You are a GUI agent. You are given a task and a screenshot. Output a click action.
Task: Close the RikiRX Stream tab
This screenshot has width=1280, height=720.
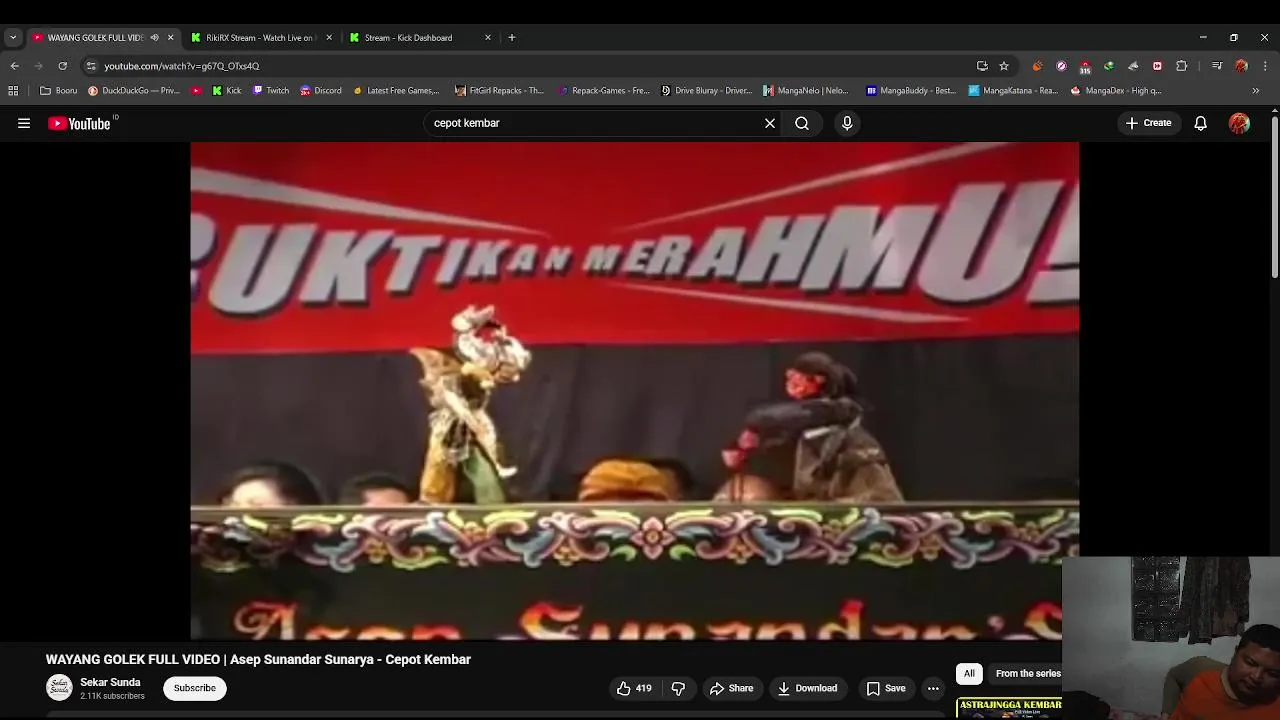pyautogui.click(x=329, y=38)
